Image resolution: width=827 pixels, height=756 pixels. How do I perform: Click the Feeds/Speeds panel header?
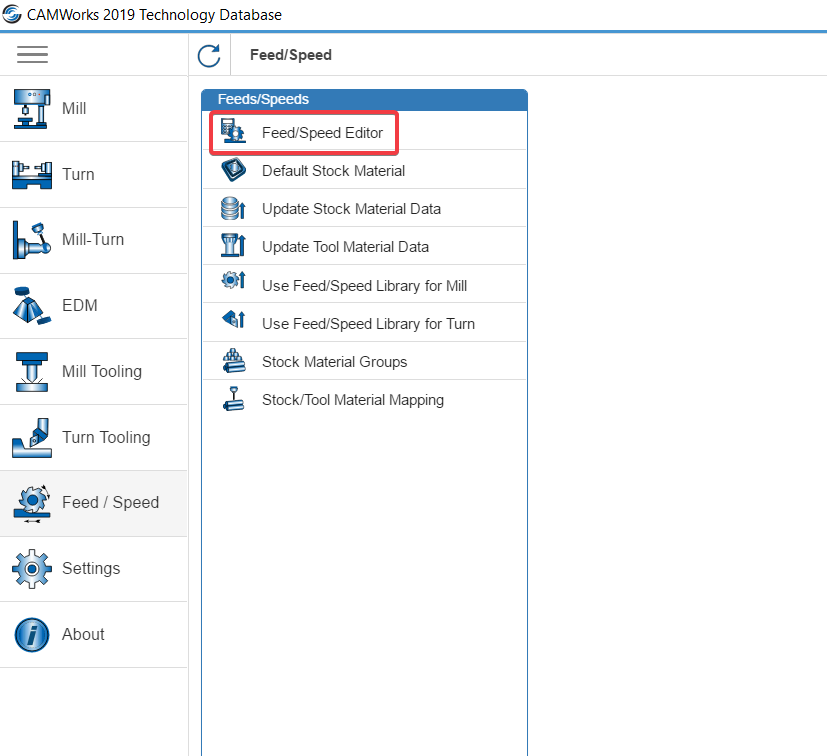pos(364,100)
